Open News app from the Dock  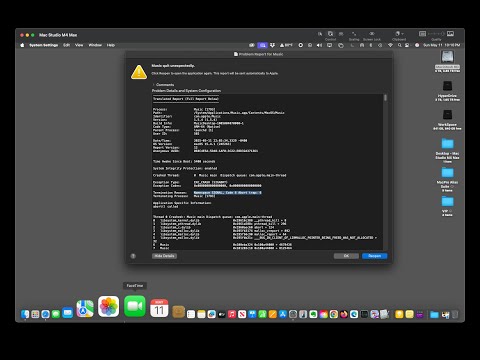pyautogui.click(x=242, y=314)
